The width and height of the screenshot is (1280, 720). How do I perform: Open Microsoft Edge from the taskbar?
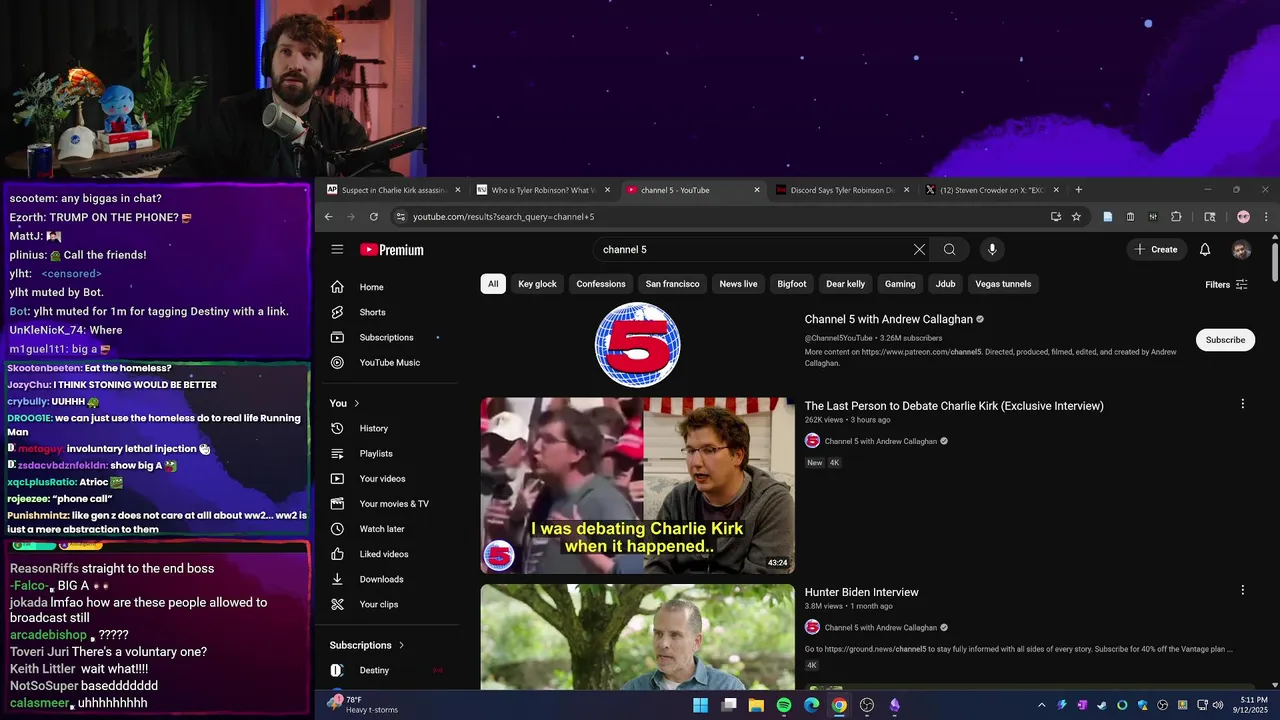click(x=811, y=705)
